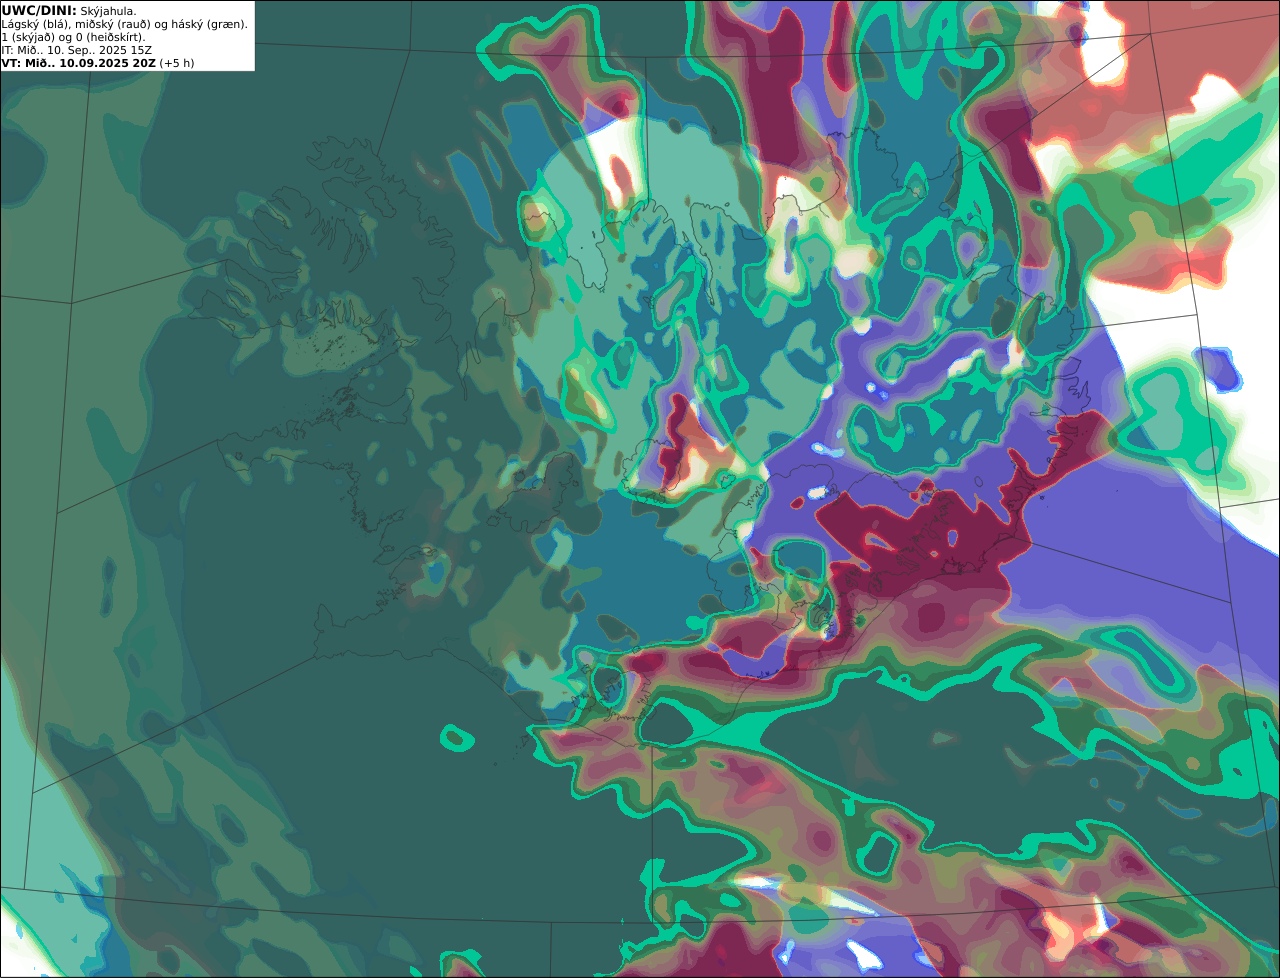Click the '1 (skýjað) og 0 (heiðskírt).' line

(x=73, y=37)
